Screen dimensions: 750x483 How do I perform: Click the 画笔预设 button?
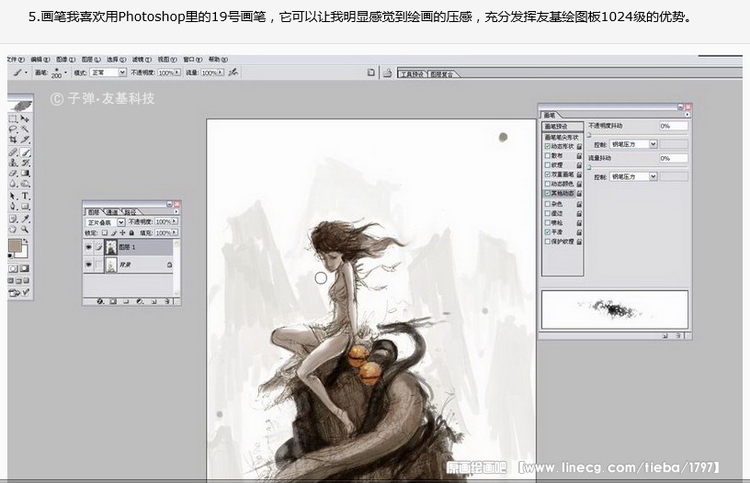click(563, 127)
